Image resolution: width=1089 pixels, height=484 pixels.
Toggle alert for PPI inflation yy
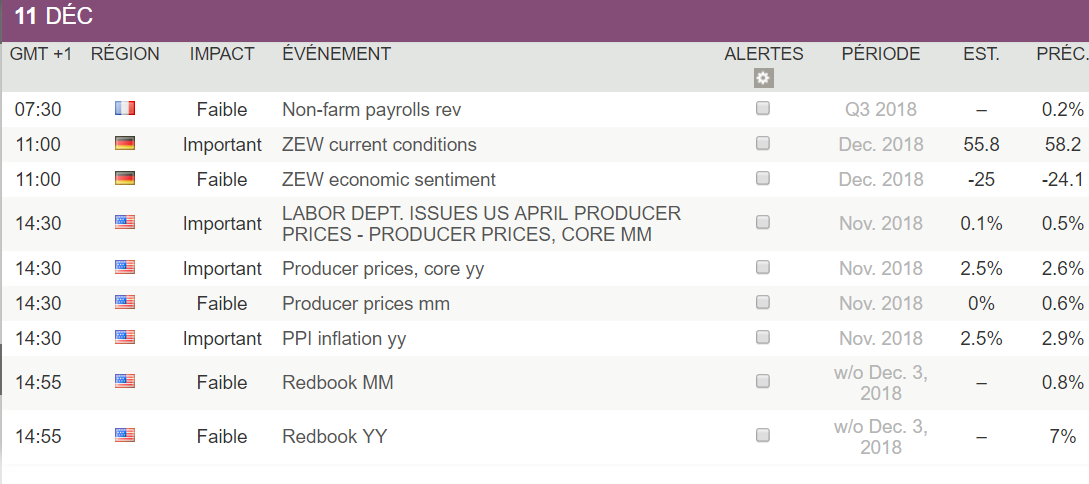[x=763, y=337]
